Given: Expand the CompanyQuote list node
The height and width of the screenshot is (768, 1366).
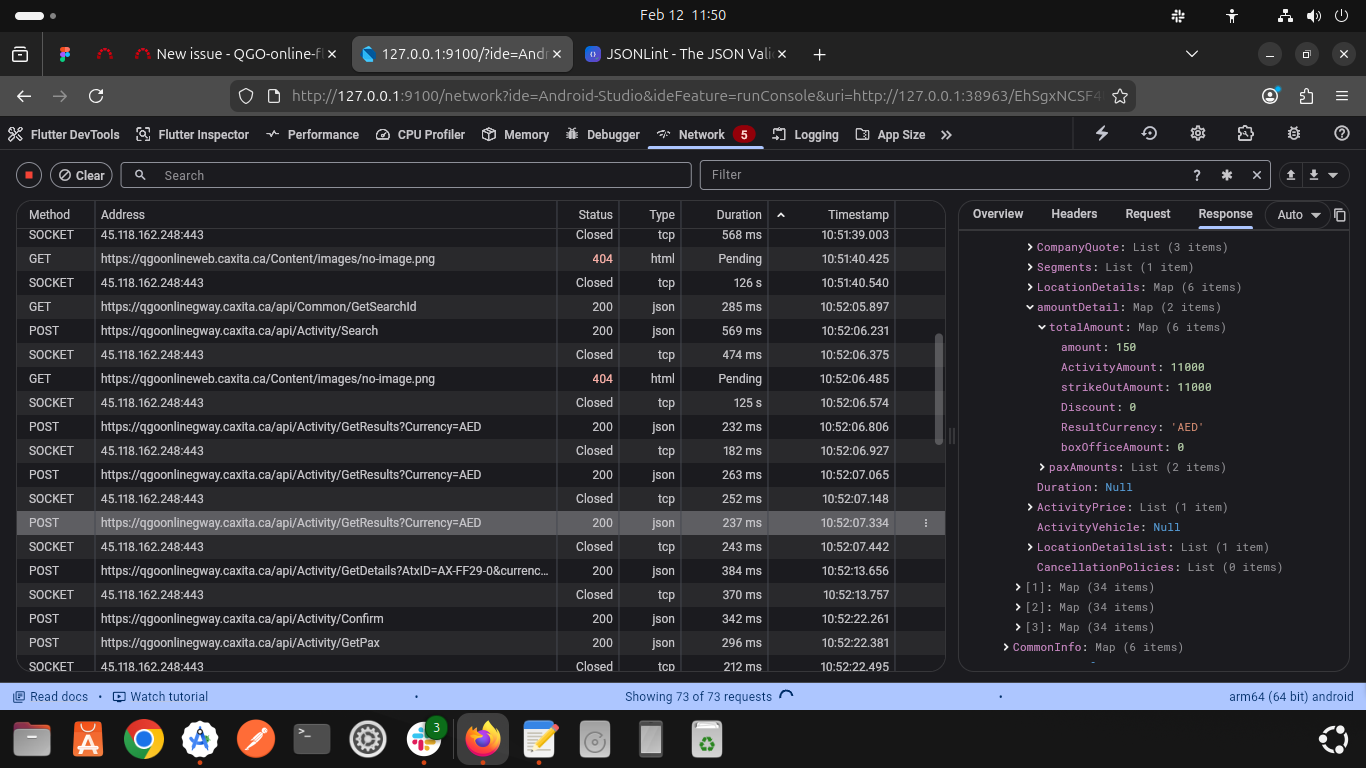Looking at the screenshot, I should pyautogui.click(x=1030, y=248).
